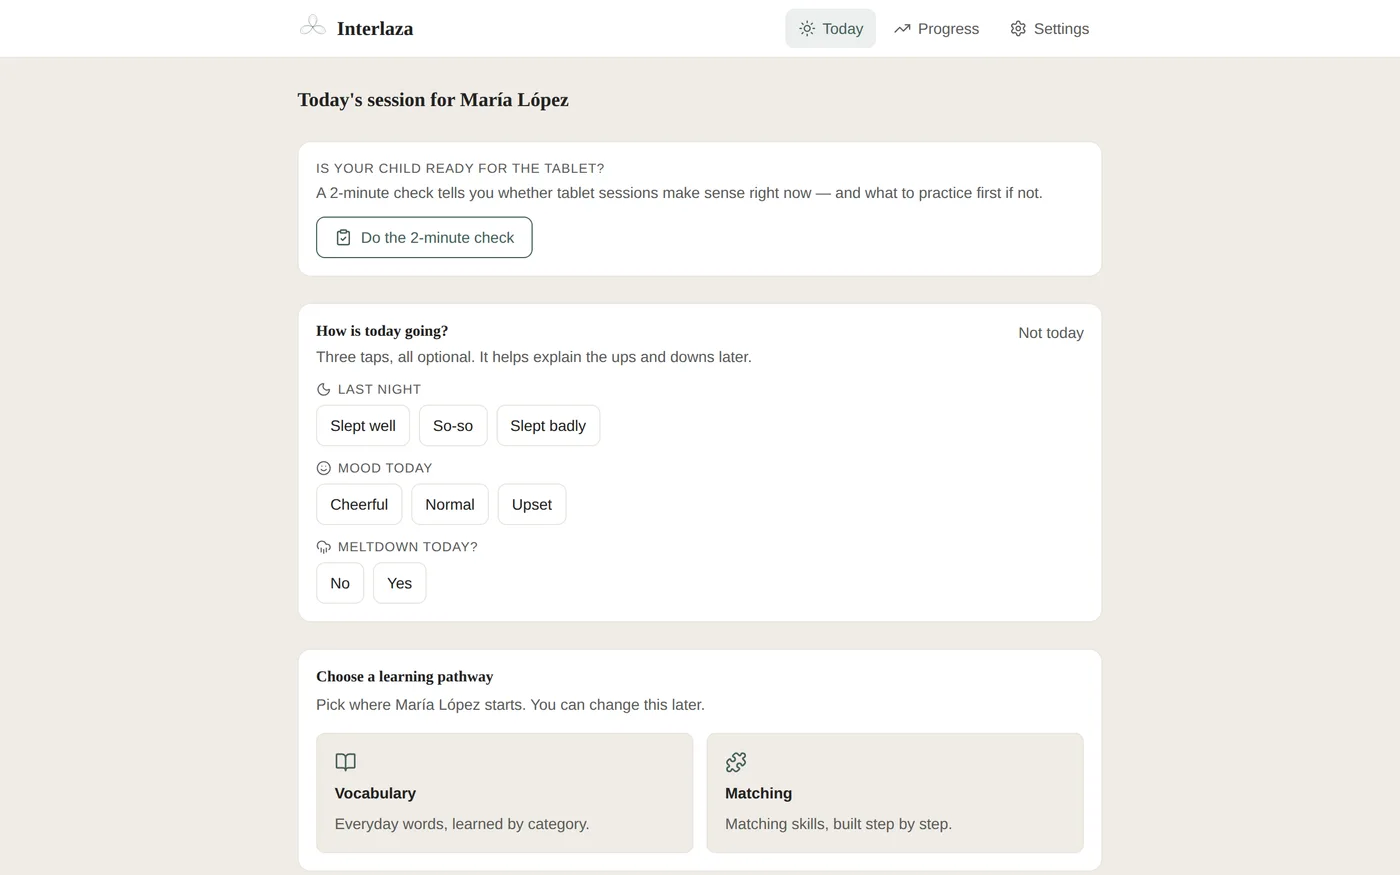The image size is (1400, 875).
Task: Select Slept well for last night
Action: tap(363, 426)
